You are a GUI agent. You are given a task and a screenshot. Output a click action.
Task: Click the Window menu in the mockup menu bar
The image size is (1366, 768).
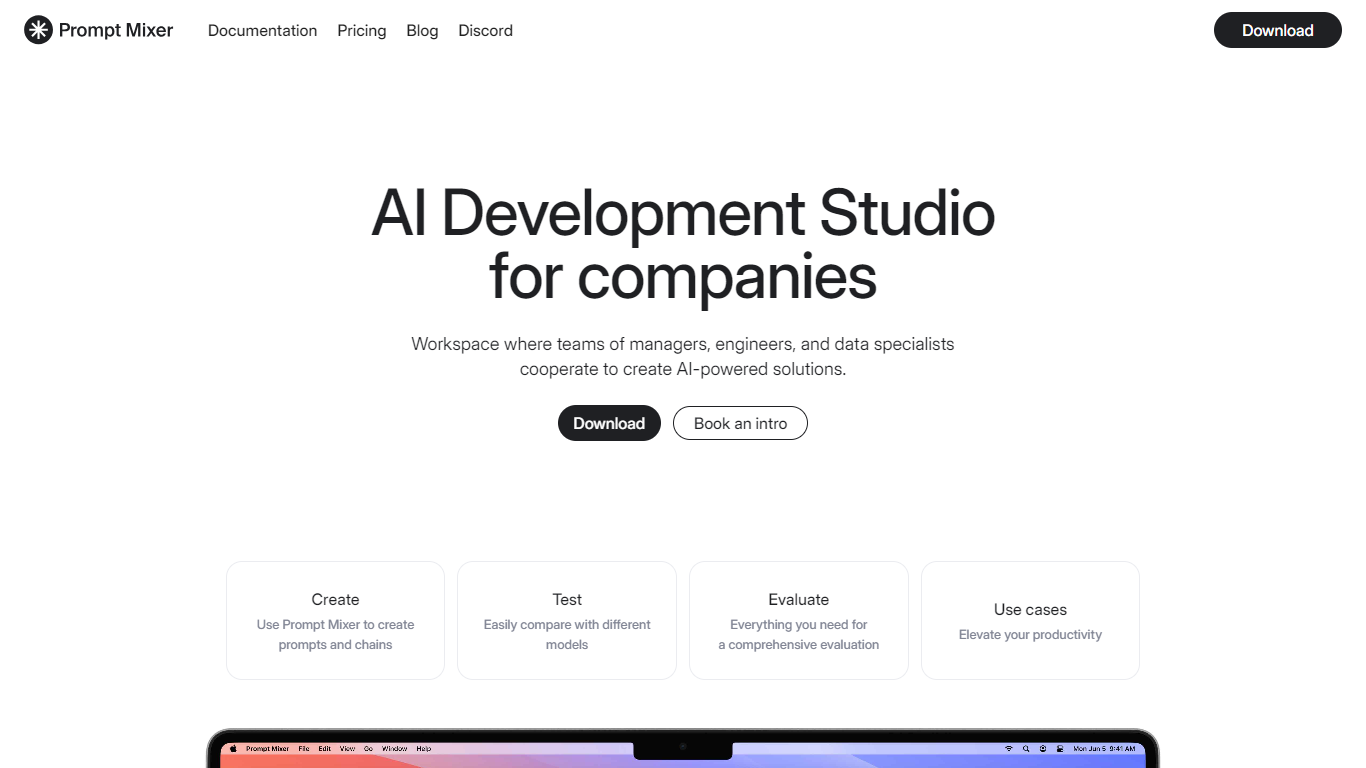394,748
